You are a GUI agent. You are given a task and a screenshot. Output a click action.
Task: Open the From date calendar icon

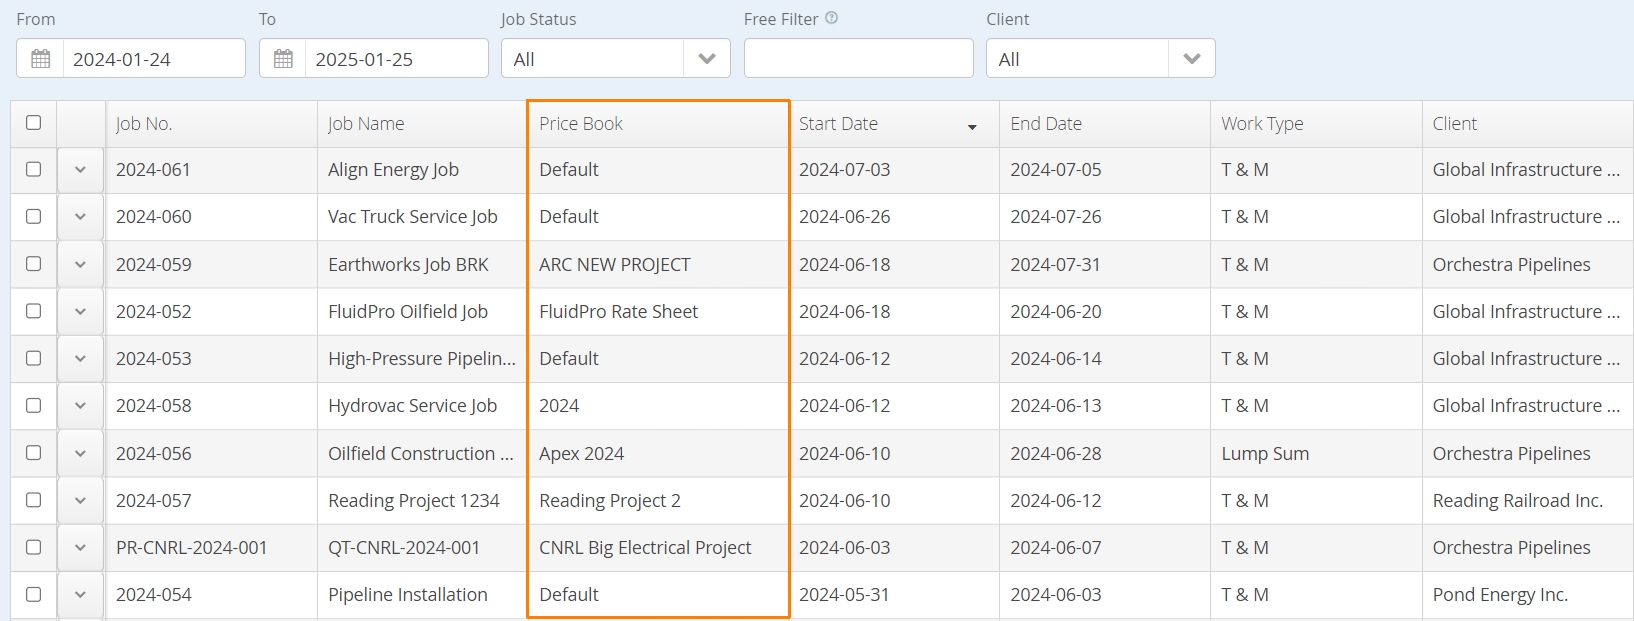click(x=40, y=59)
